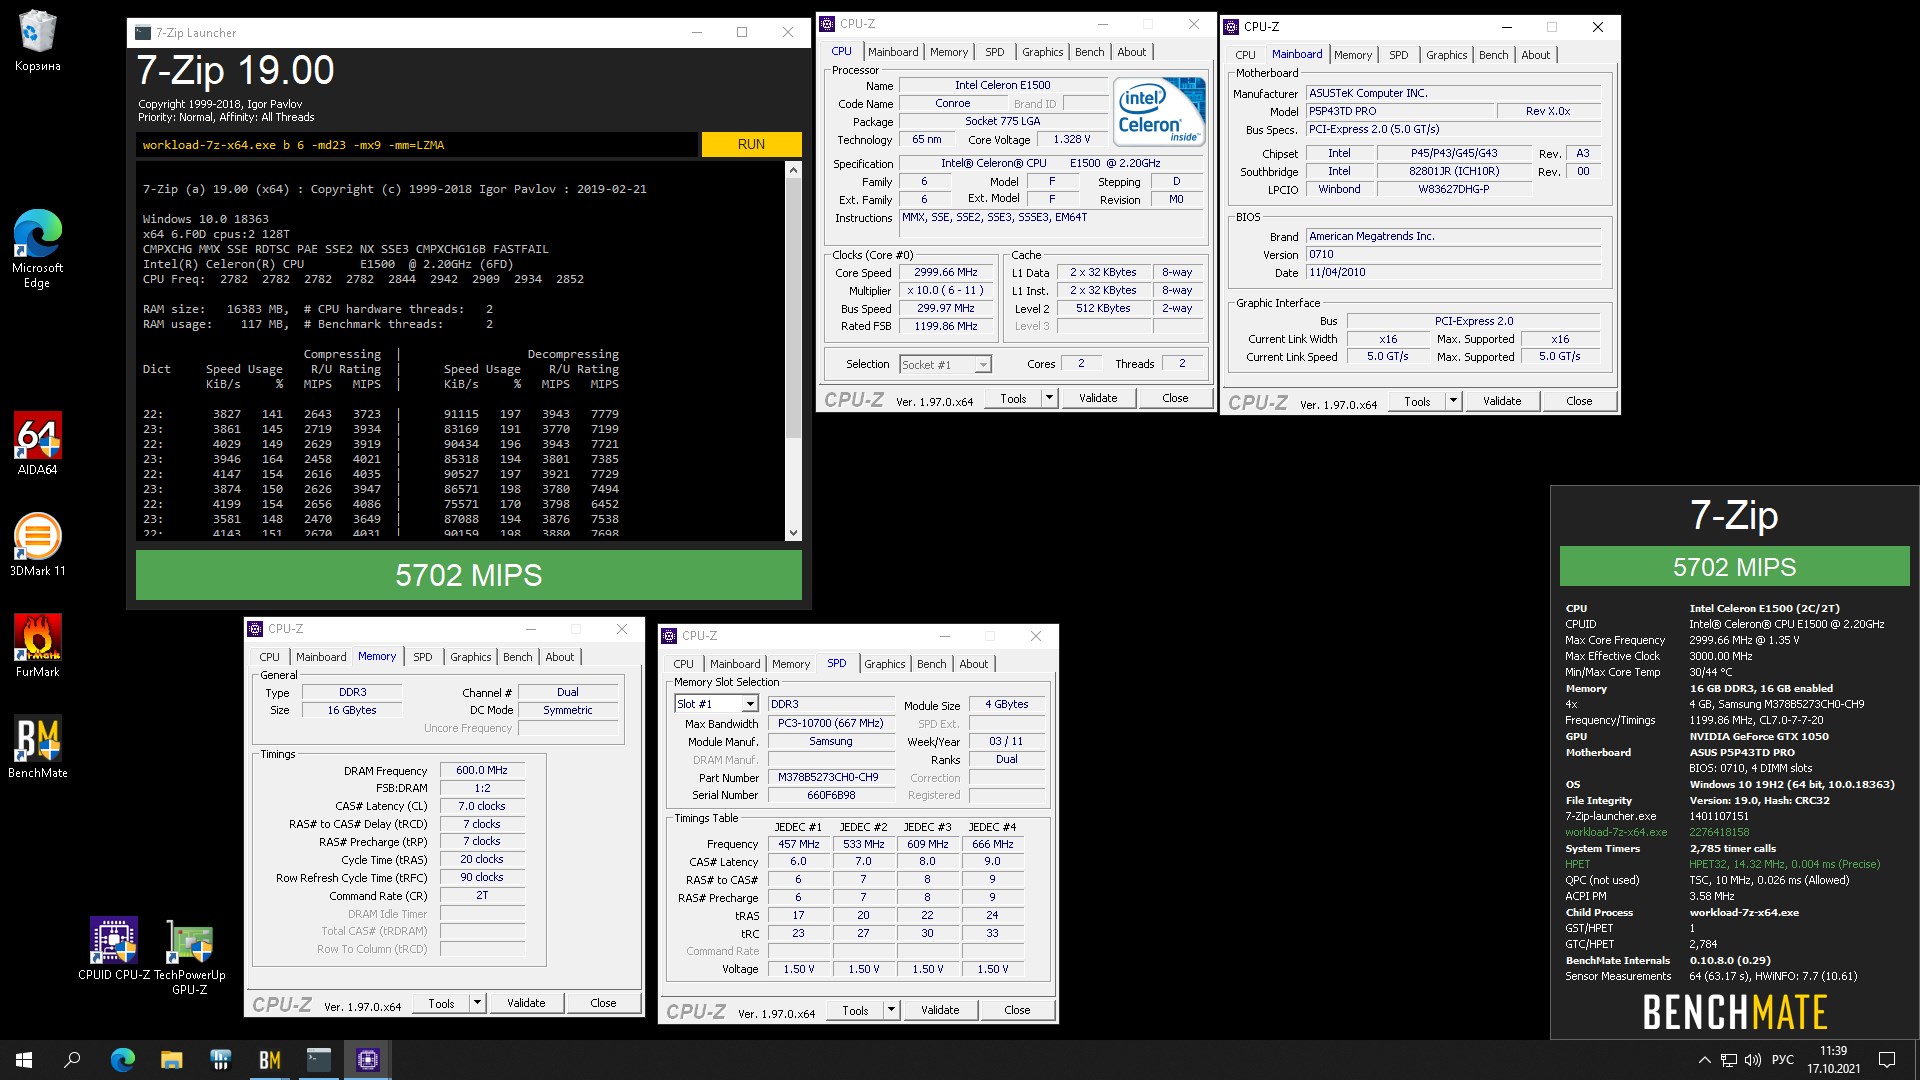Viewport: 1920px width, 1080px height.
Task: Open the Bench tab in Memory window
Action: point(517,657)
